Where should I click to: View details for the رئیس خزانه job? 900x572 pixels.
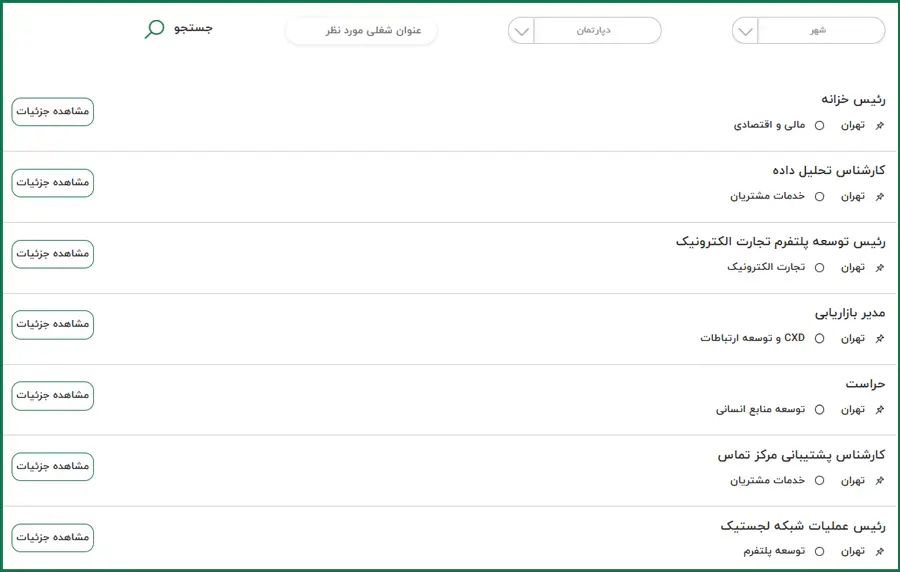tap(53, 112)
